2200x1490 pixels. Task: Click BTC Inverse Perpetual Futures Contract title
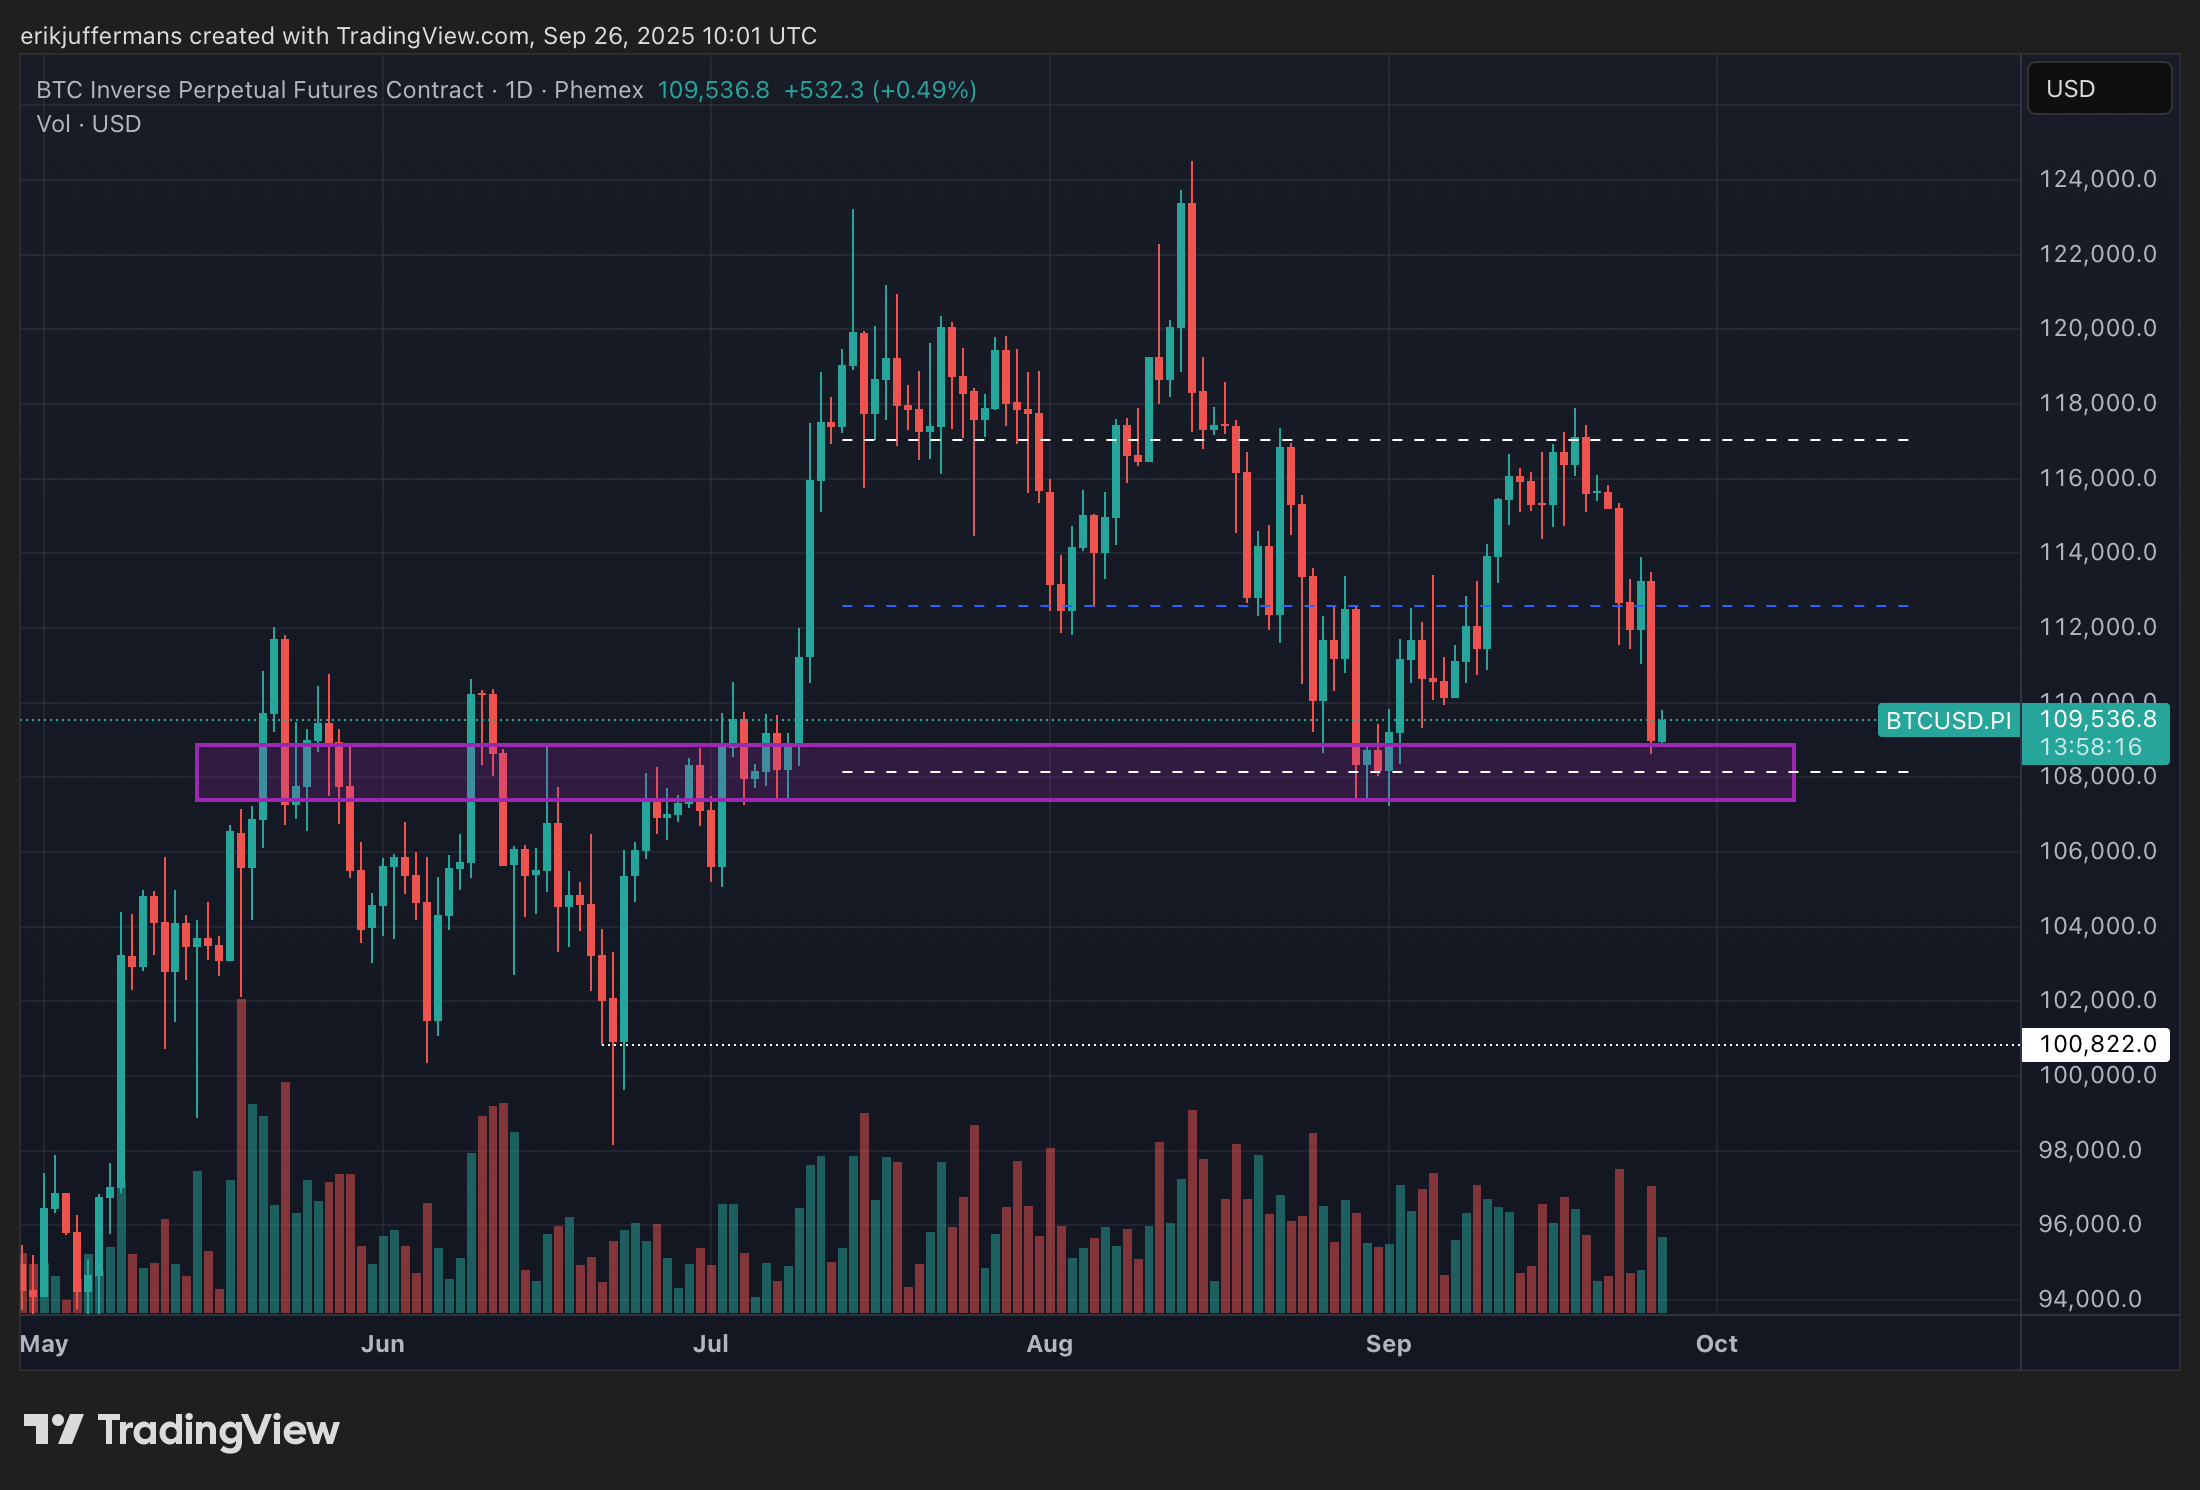coord(260,90)
